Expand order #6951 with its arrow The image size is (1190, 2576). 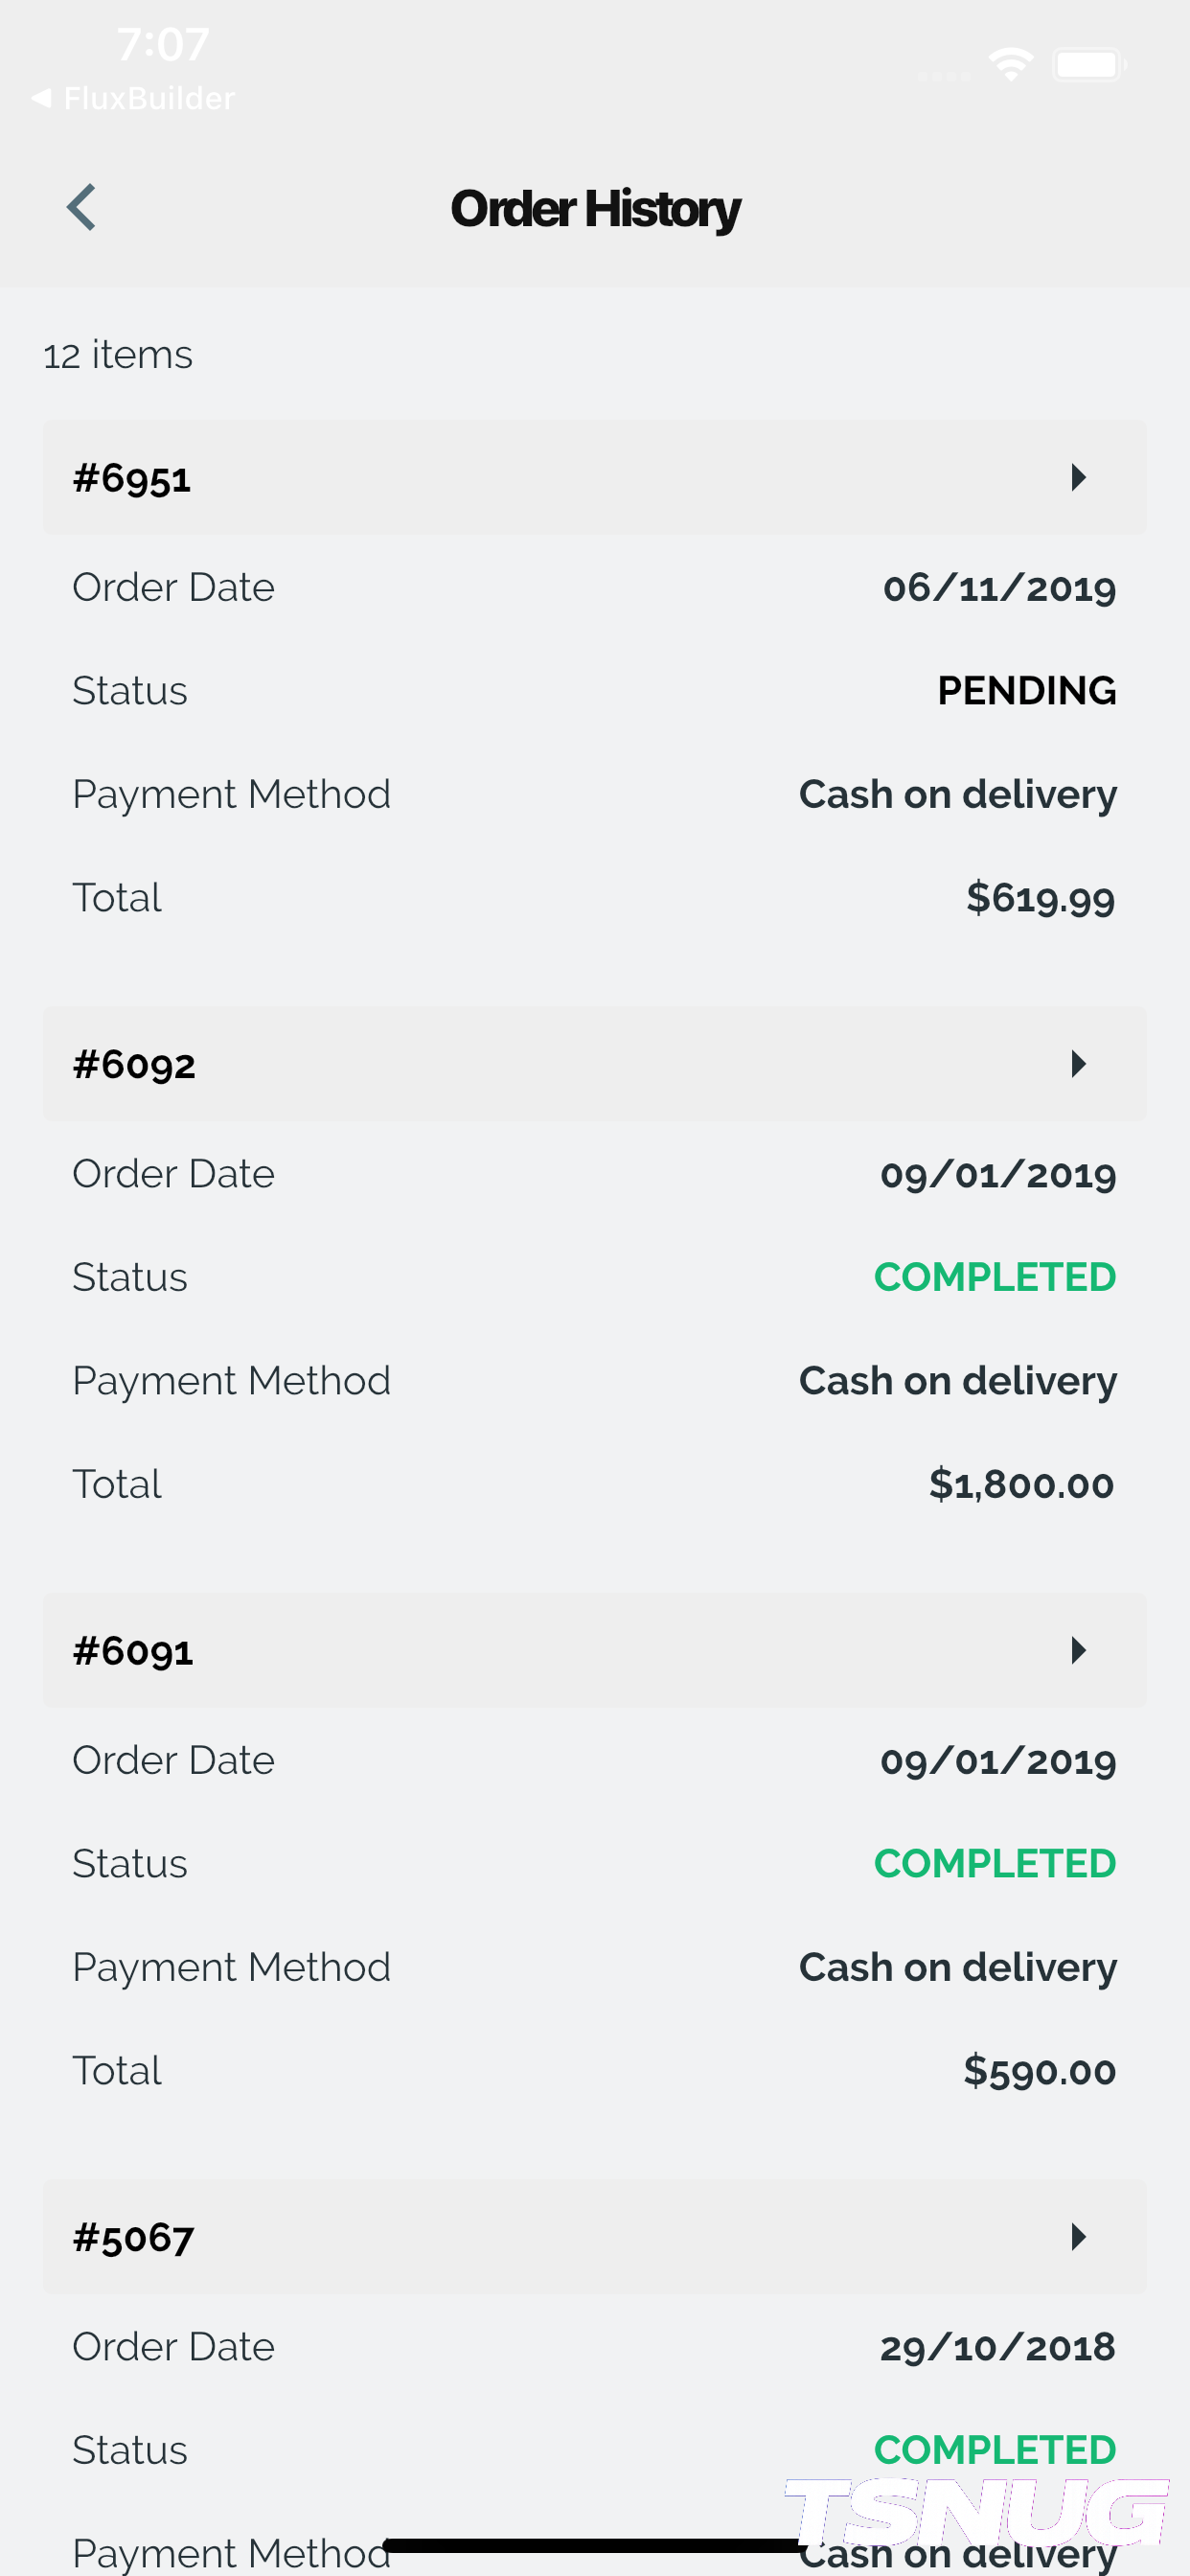click(x=1077, y=478)
